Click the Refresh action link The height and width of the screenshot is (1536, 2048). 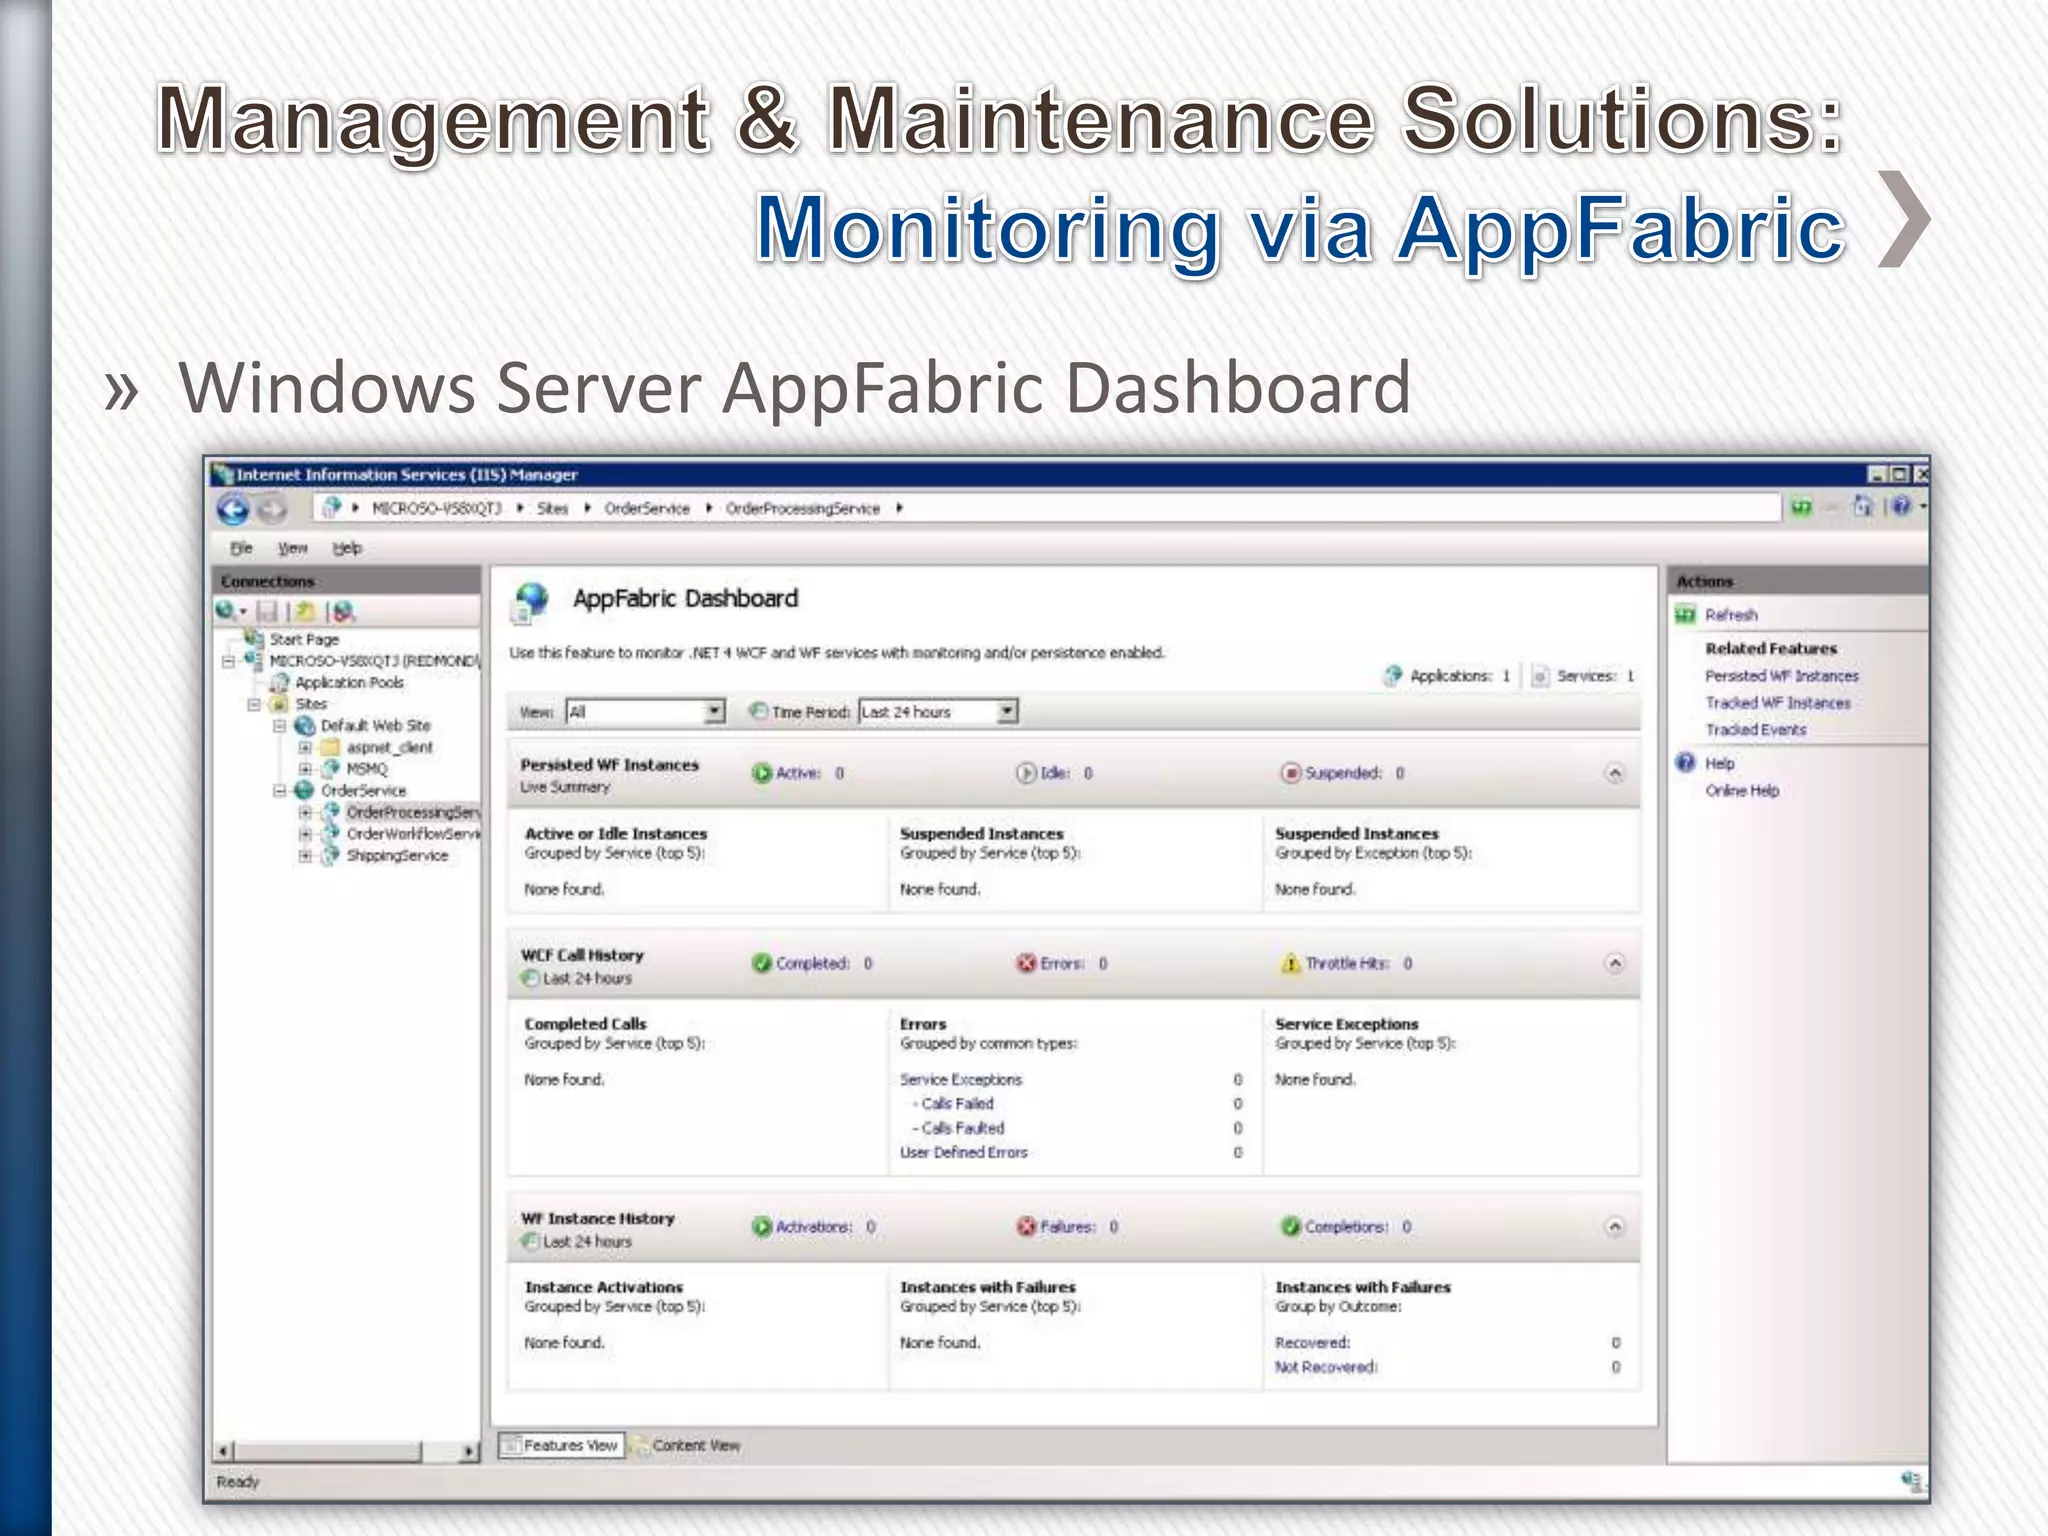[1731, 614]
